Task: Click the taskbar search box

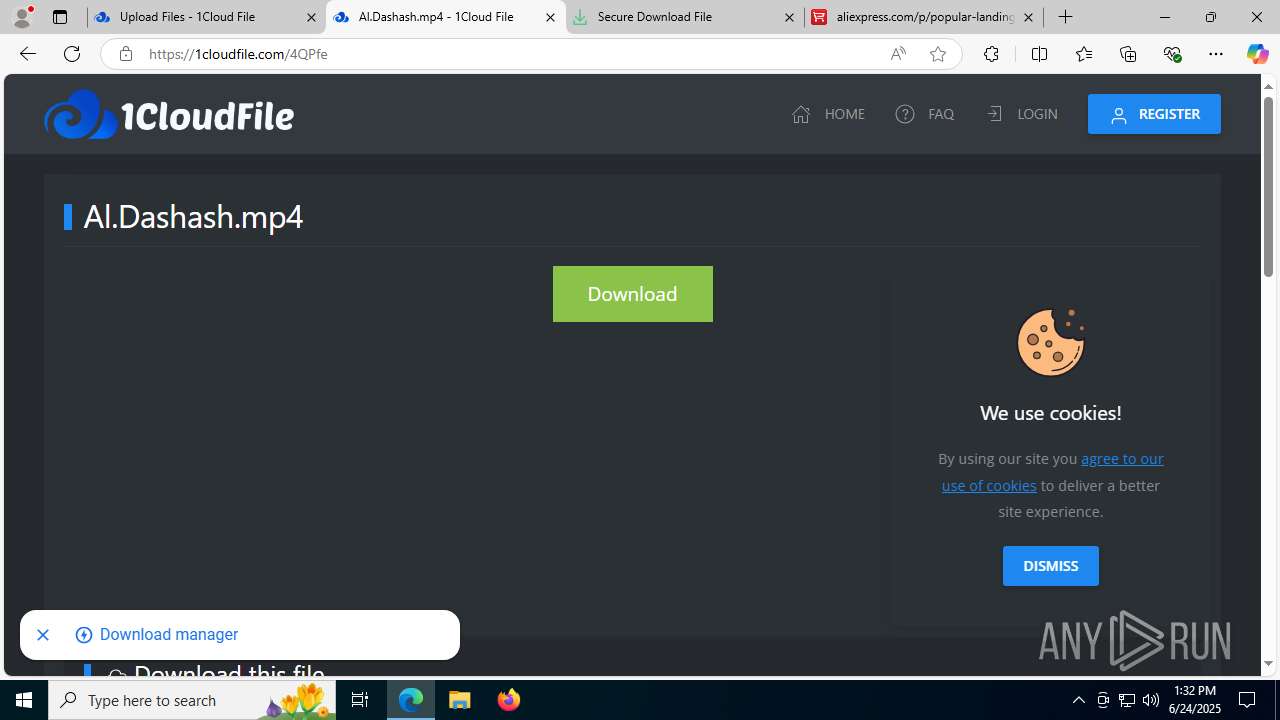Action: tap(192, 700)
